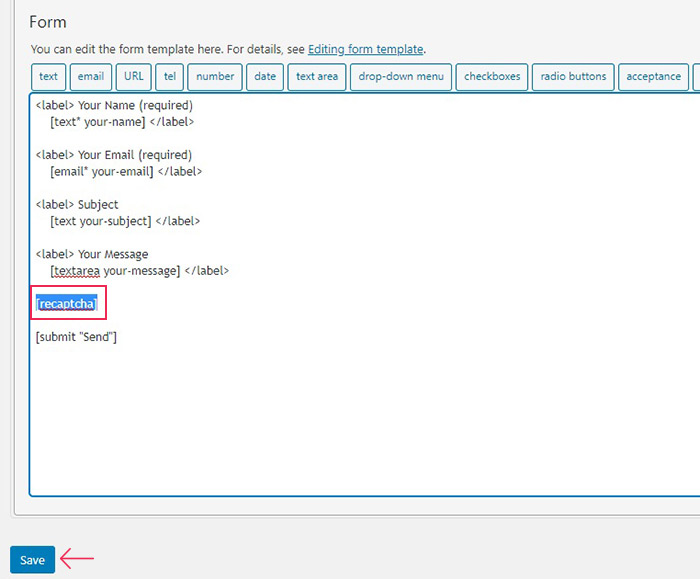This screenshot has height=579, width=700.
Task: Click the <label> Subject line
Action: click(77, 204)
